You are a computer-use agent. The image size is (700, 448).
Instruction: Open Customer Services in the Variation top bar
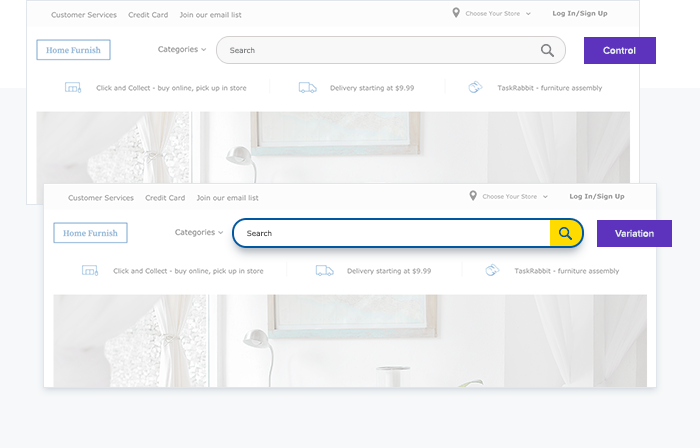point(100,198)
